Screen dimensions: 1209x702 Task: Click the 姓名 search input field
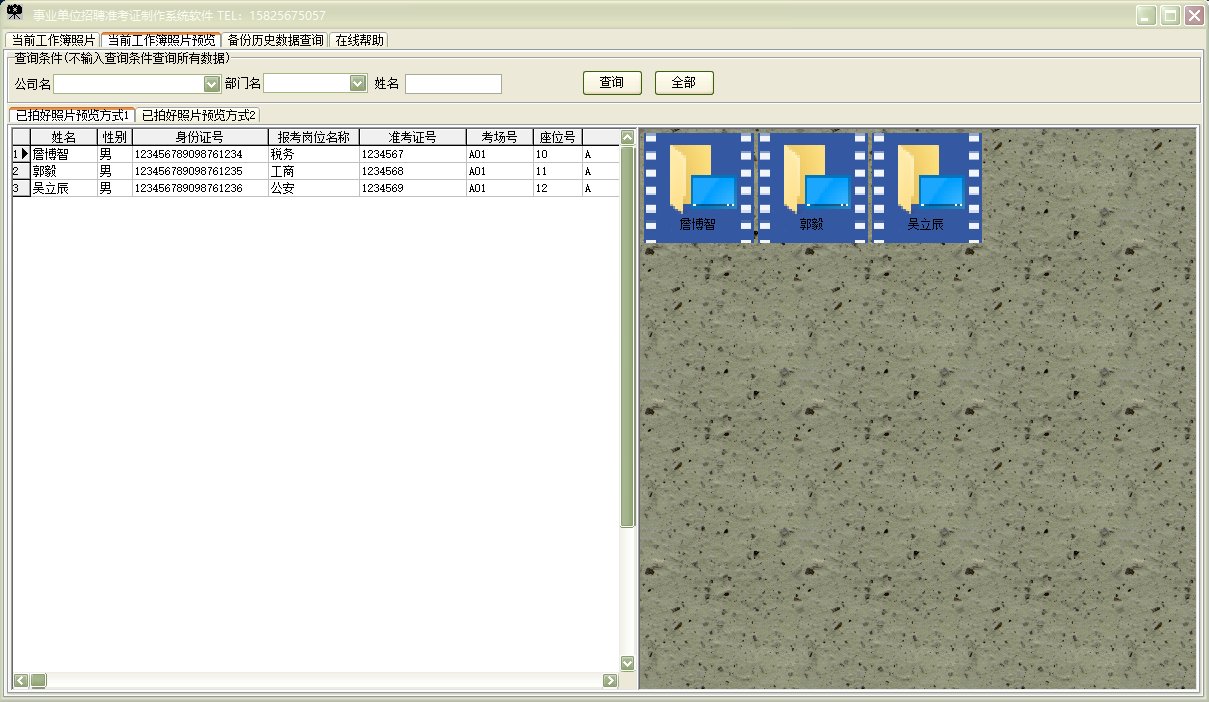pos(453,84)
